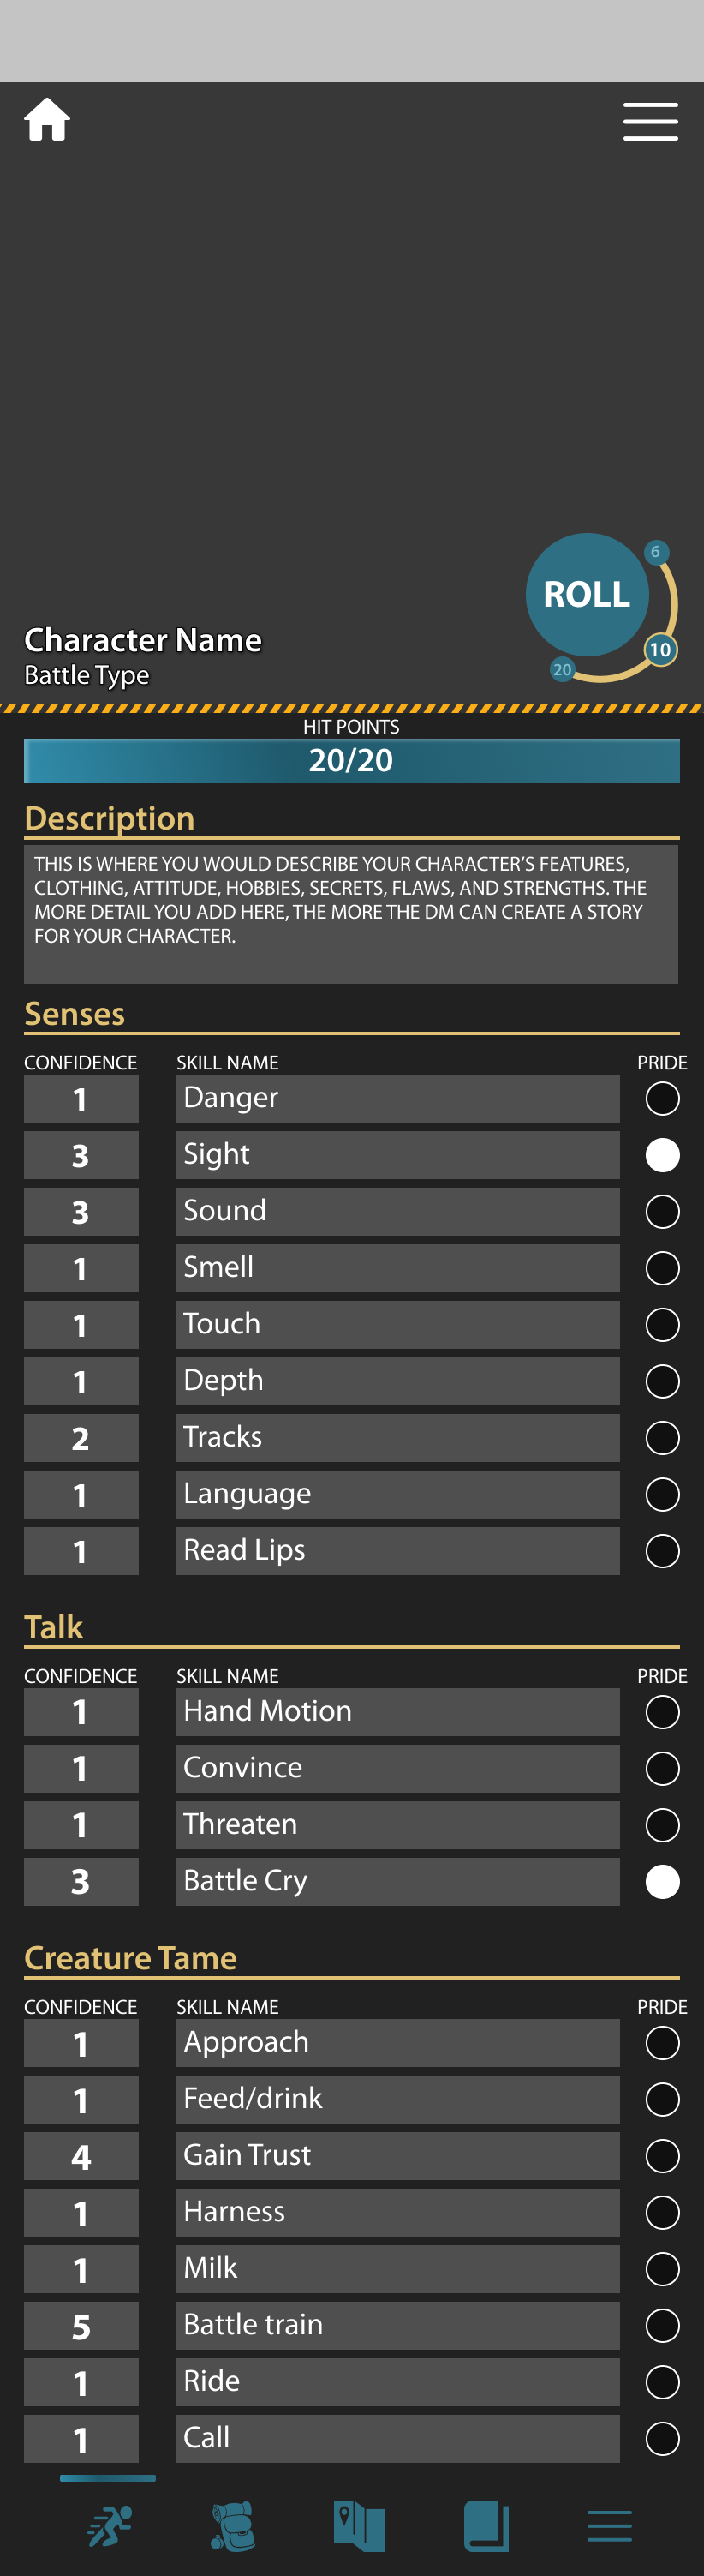Image resolution: width=704 pixels, height=2576 pixels.
Task: Turn off Pride for Battle Cry
Action: [x=662, y=1881]
